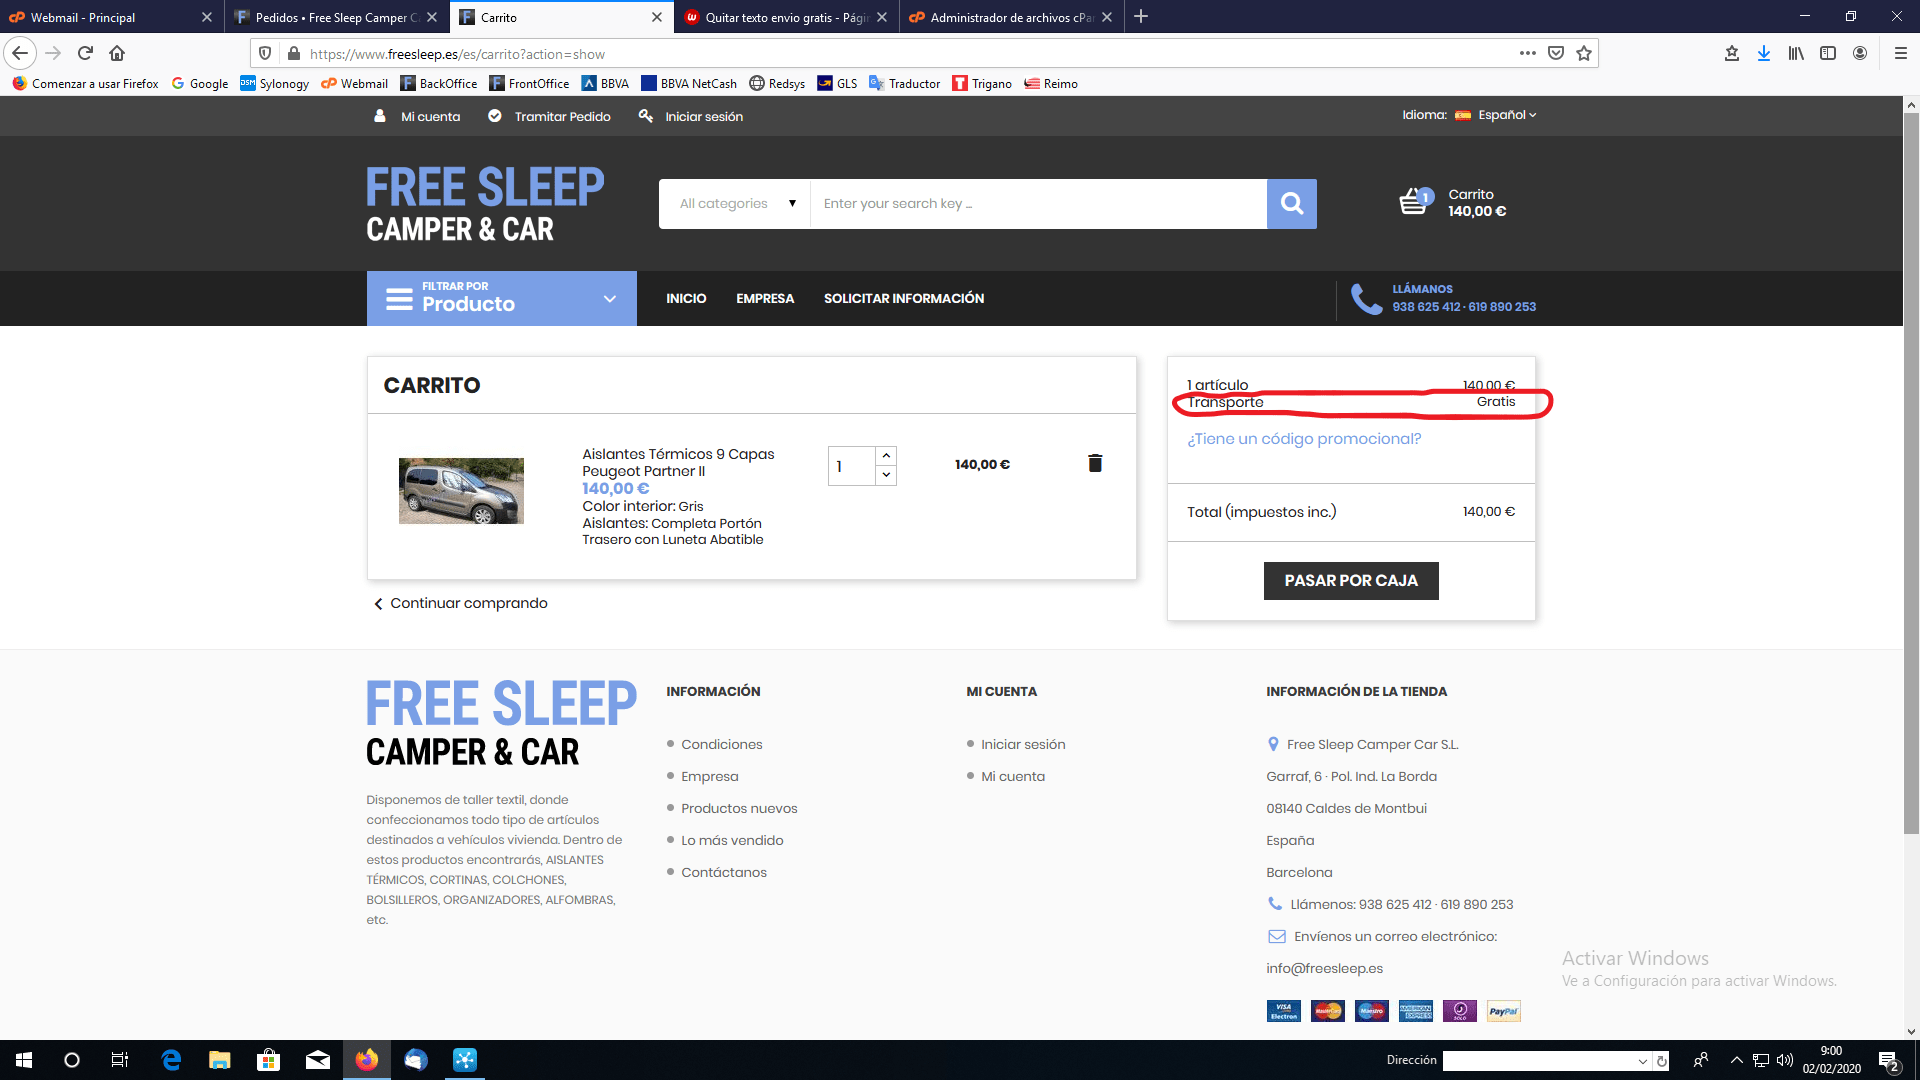The image size is (1920, 1080).
Task: Delete item with the trash icon
Action: (1095, 463)
